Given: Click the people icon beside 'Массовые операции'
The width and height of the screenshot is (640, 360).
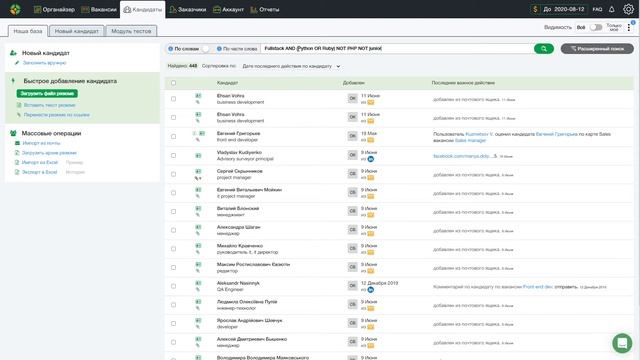Looking at the screenshot, I should (13, 133).
